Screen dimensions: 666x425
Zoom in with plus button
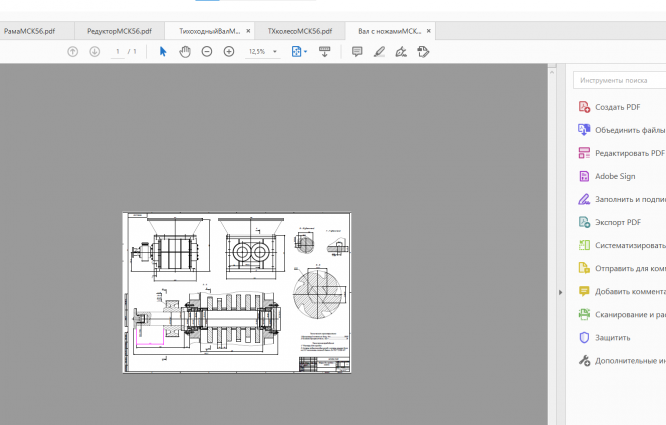[x=229, y=51]
